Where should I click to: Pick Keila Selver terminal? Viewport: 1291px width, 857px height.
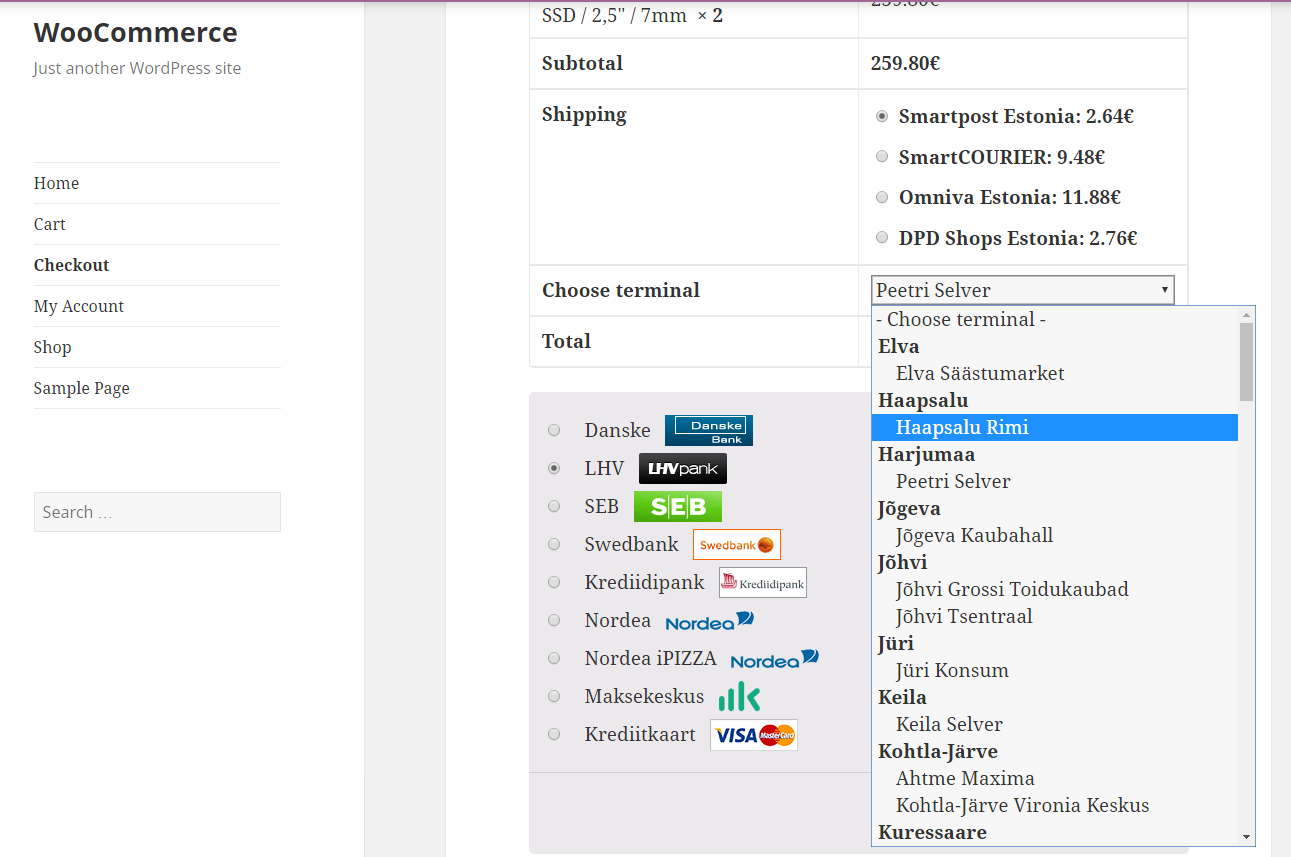1055,724
